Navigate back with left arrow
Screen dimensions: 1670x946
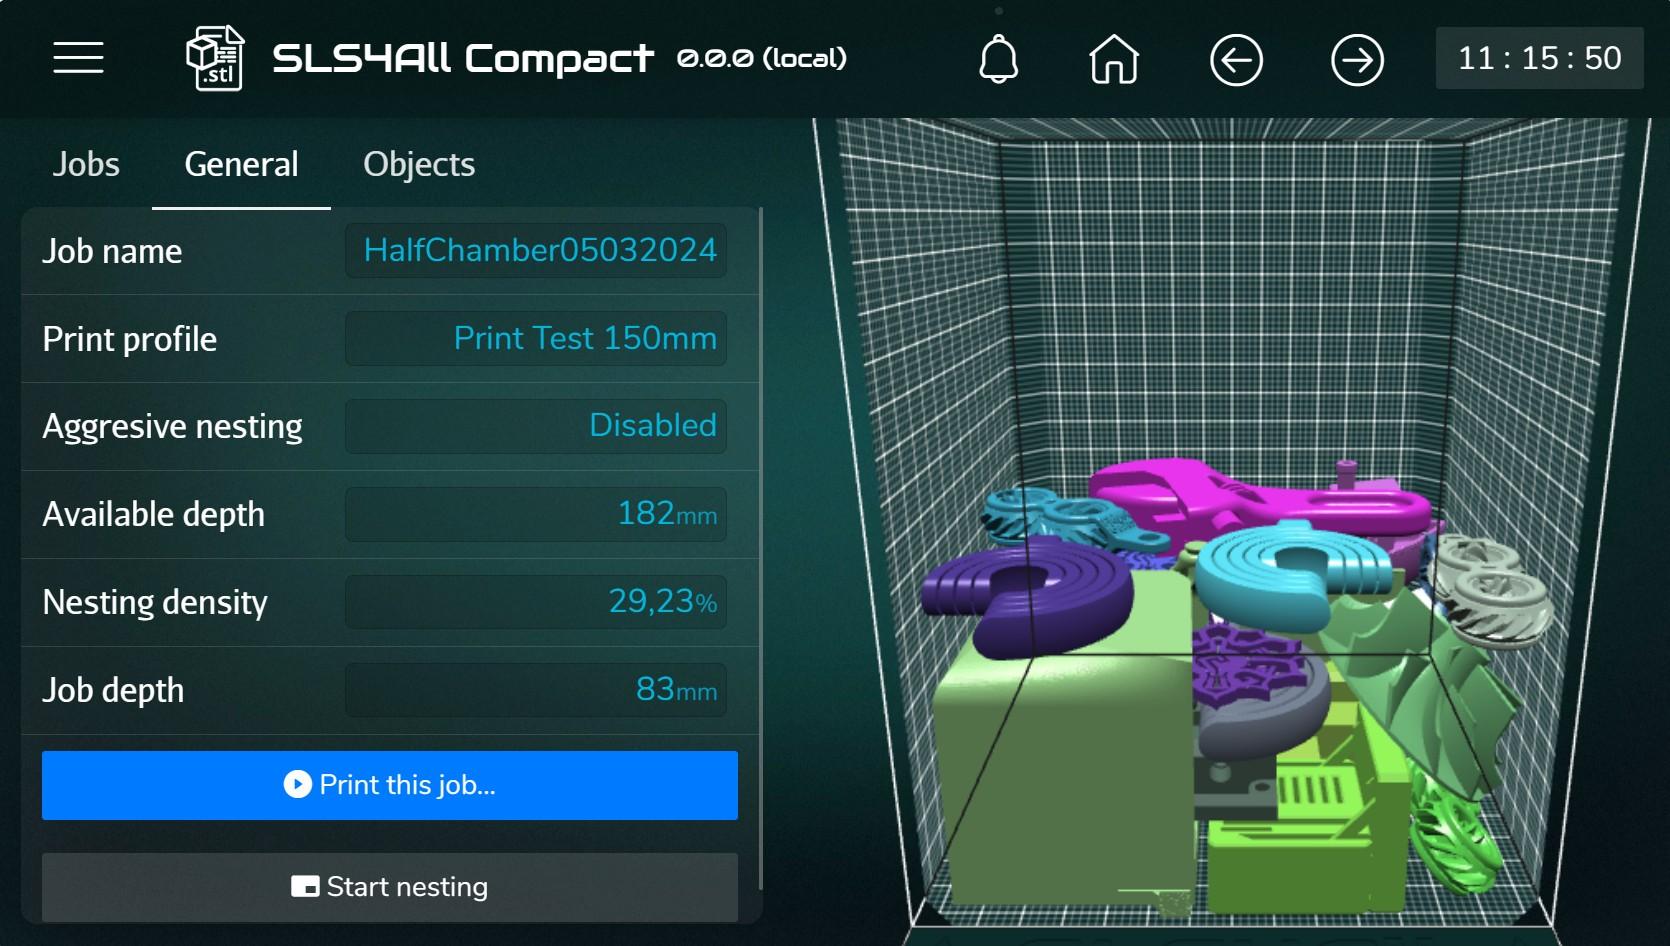tap(1236, 60)
